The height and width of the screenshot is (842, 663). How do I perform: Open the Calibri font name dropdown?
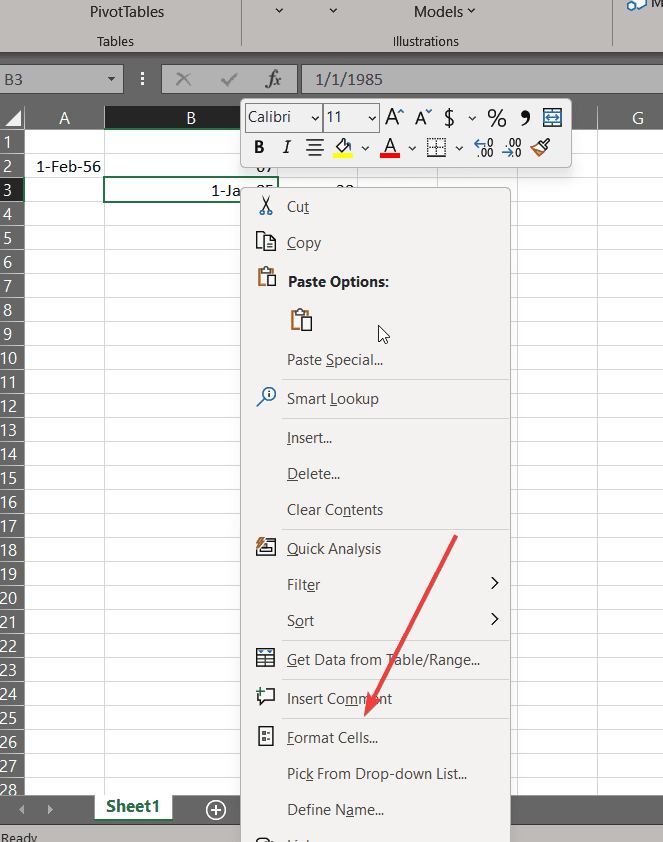click(284, 118)
